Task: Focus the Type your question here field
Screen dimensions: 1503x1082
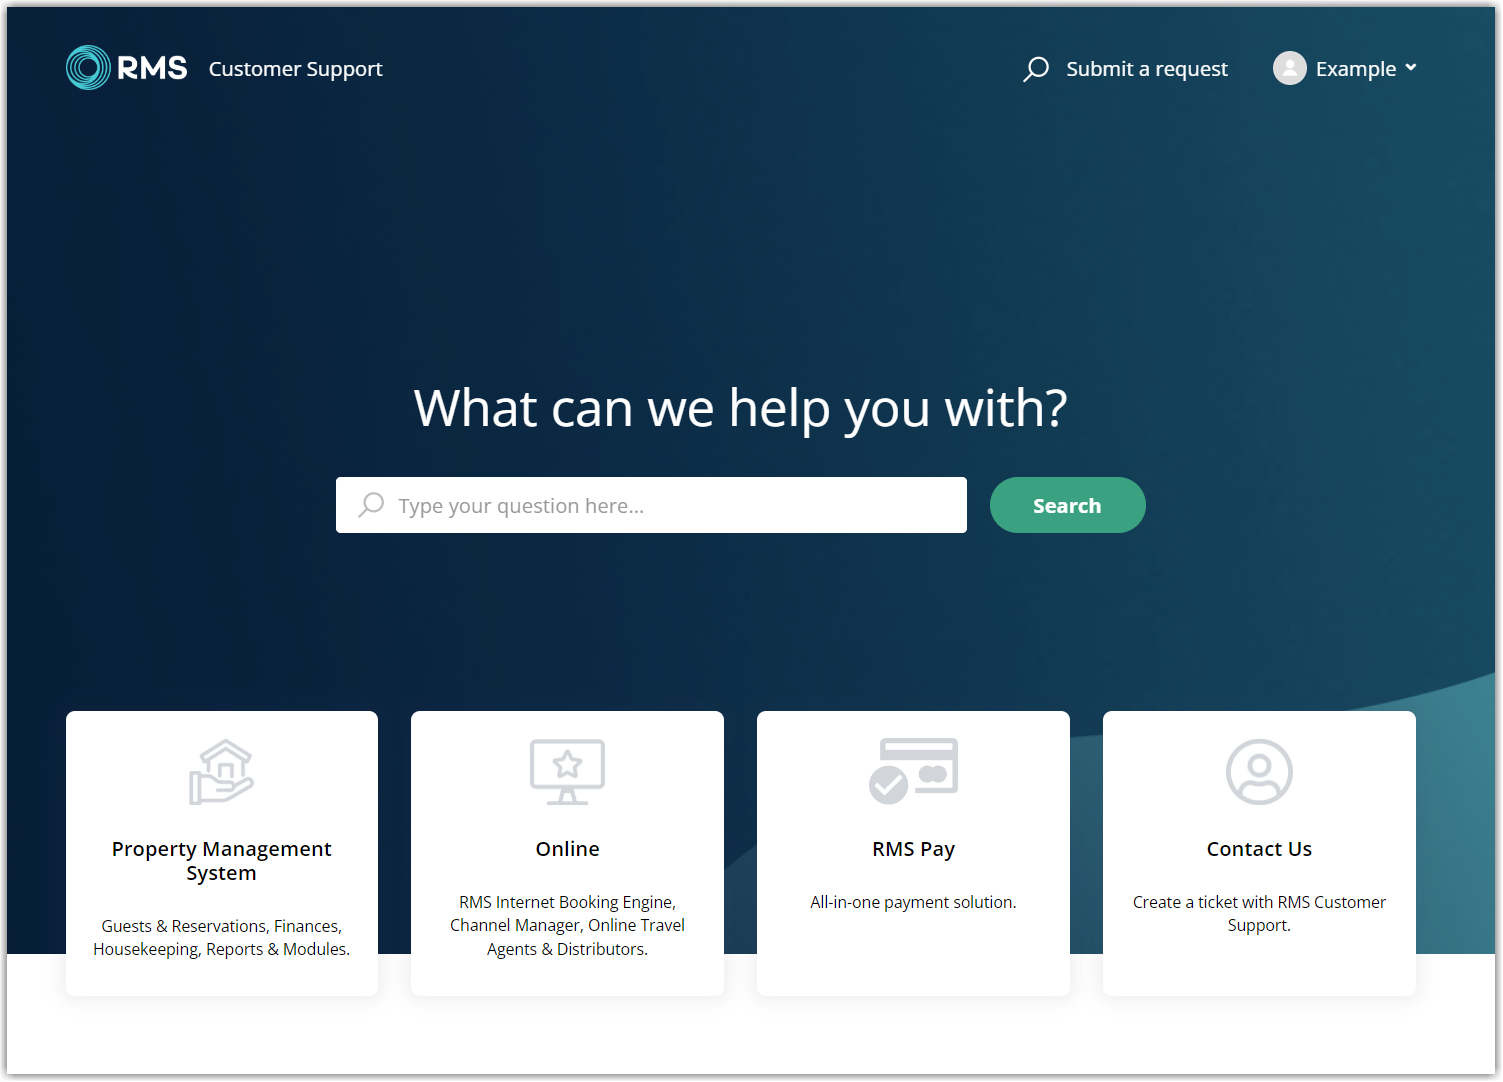Action: coord(670,506)
